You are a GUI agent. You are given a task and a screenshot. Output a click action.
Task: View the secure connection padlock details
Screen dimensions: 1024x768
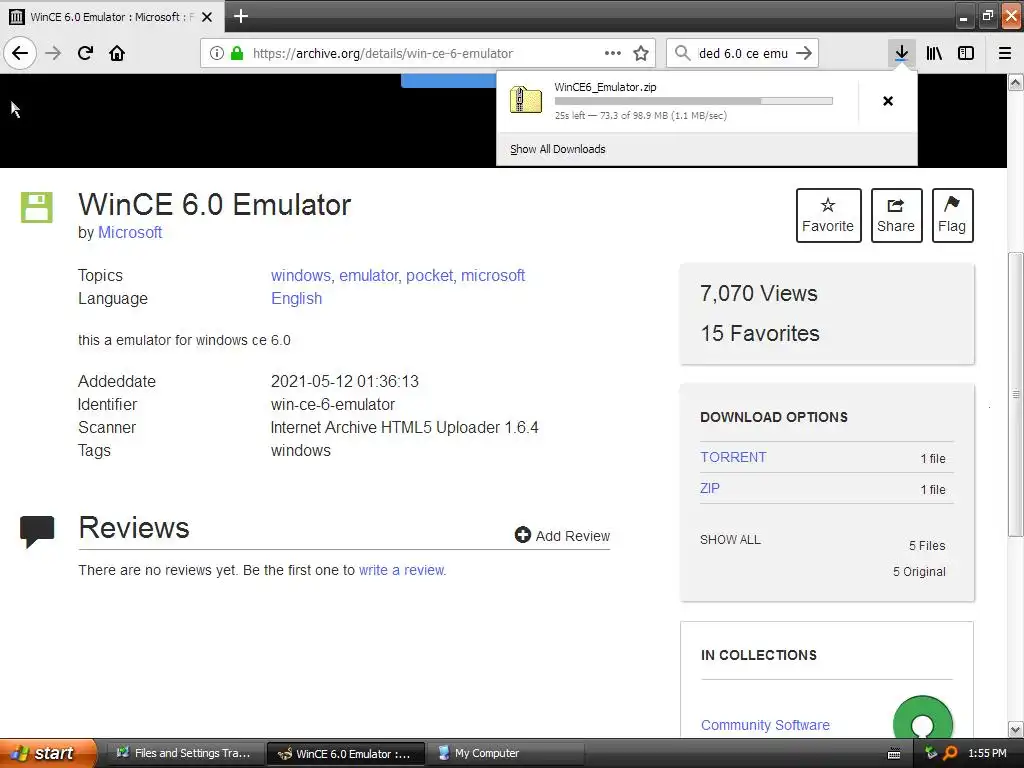pyautogui.click(x=236, y=53)
